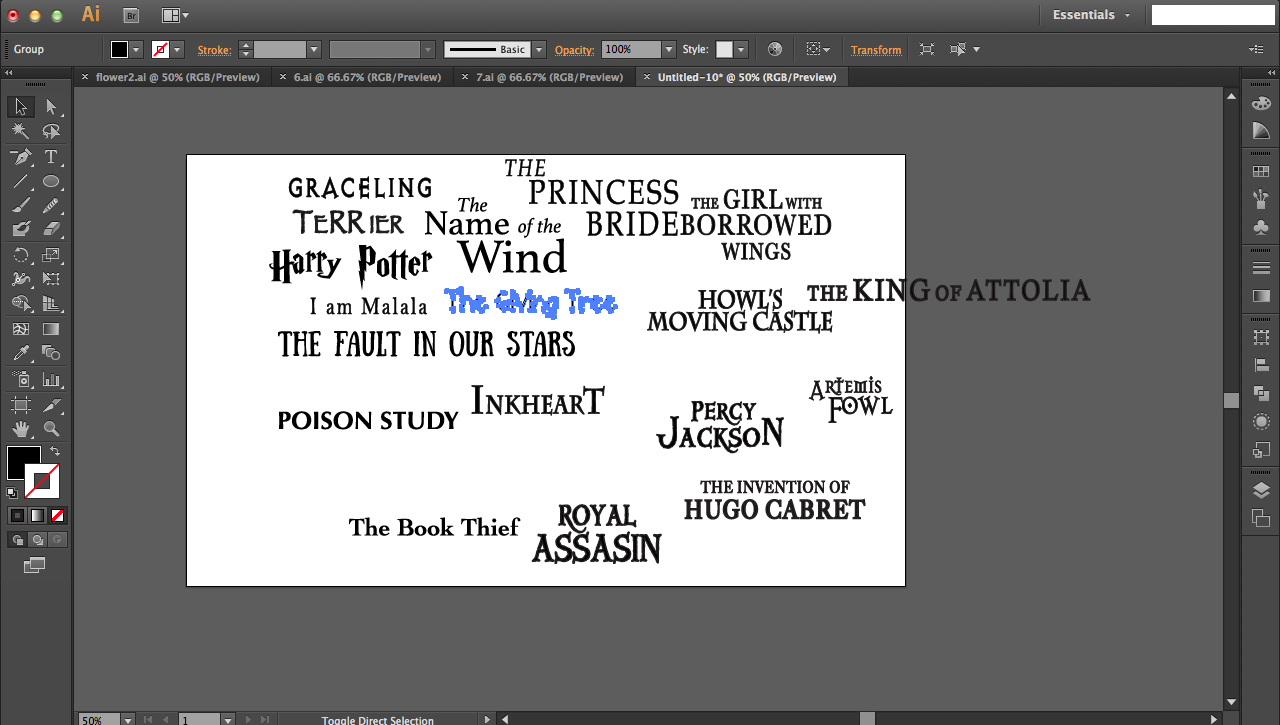Viewport: 1280px width, 725px height.
Task: Choose the Mesh tool
Action: [21, 329]
